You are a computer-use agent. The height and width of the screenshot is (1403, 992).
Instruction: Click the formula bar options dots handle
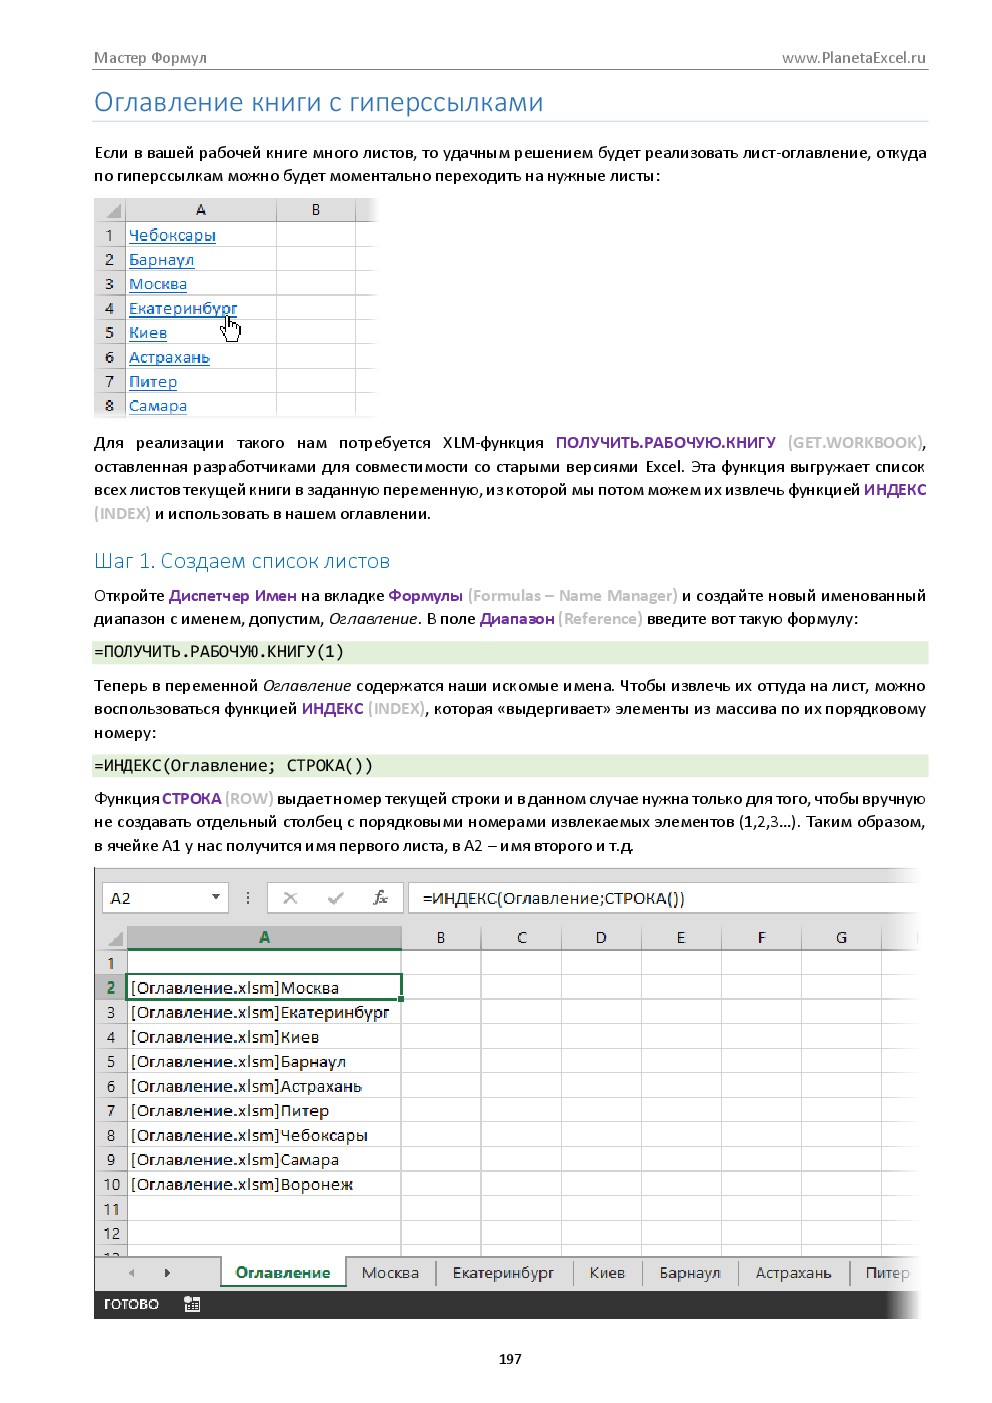(x=248, y=898)
